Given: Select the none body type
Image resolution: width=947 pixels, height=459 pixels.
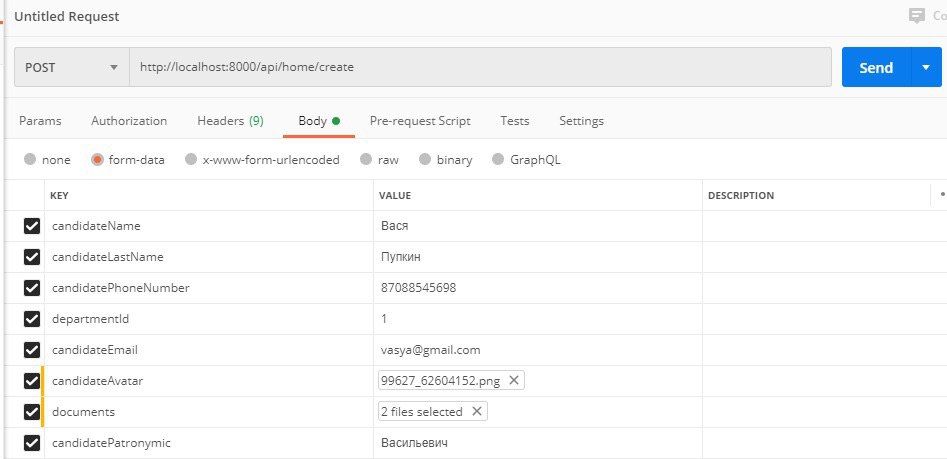Looking at the screenshot, I should (x=30, y=159).
